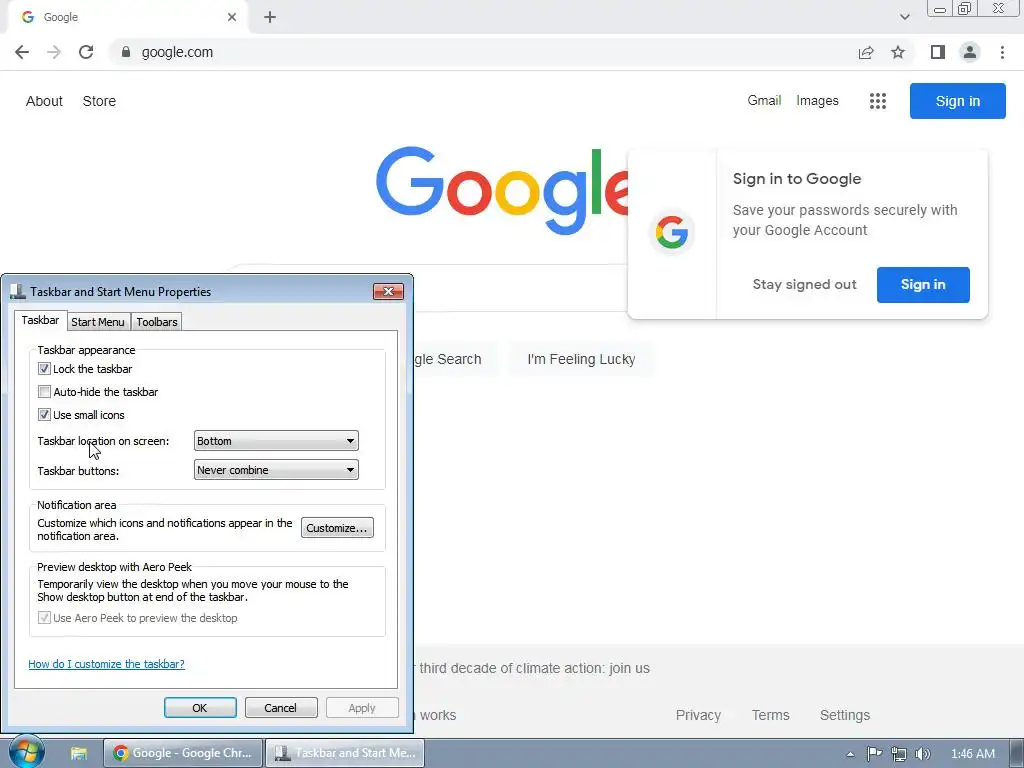View site info via lock icon
This screenshot has height=768, width=1024.
pyautogui.click(x=126, y=52)
